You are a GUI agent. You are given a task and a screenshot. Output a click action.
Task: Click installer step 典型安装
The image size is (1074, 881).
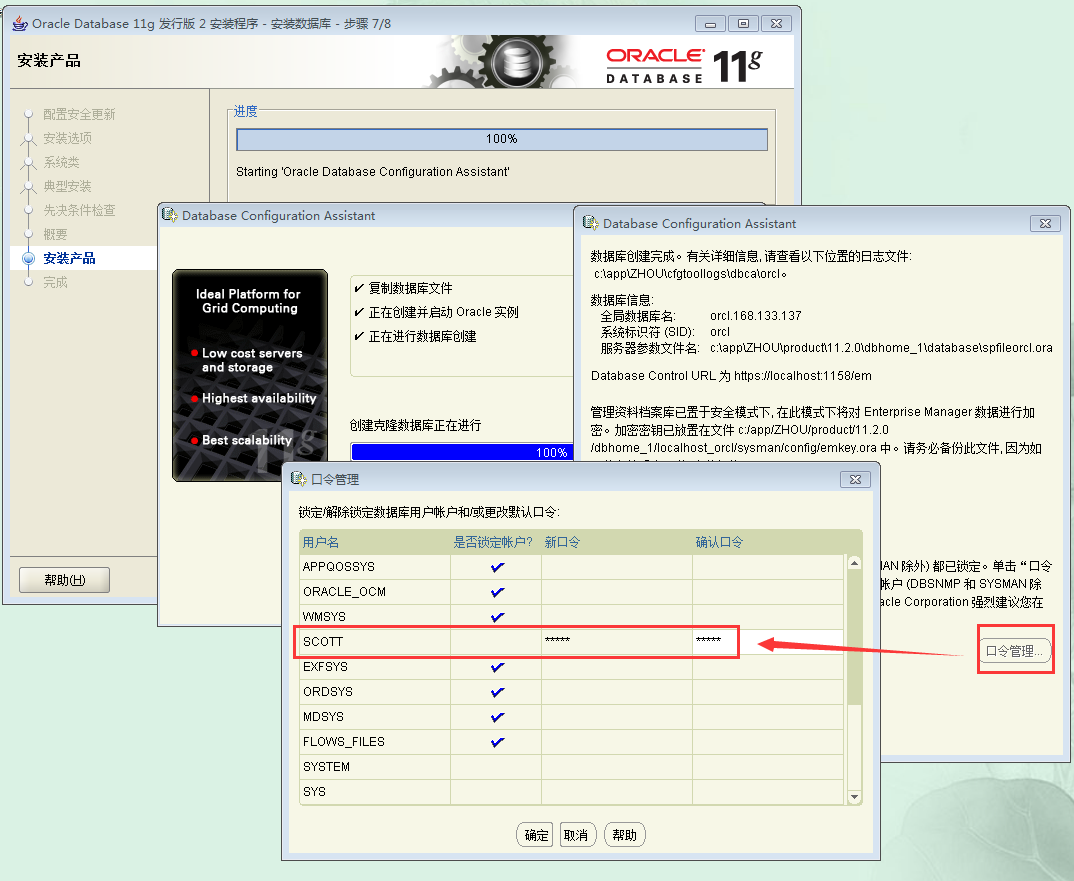[x=67, y=186]
